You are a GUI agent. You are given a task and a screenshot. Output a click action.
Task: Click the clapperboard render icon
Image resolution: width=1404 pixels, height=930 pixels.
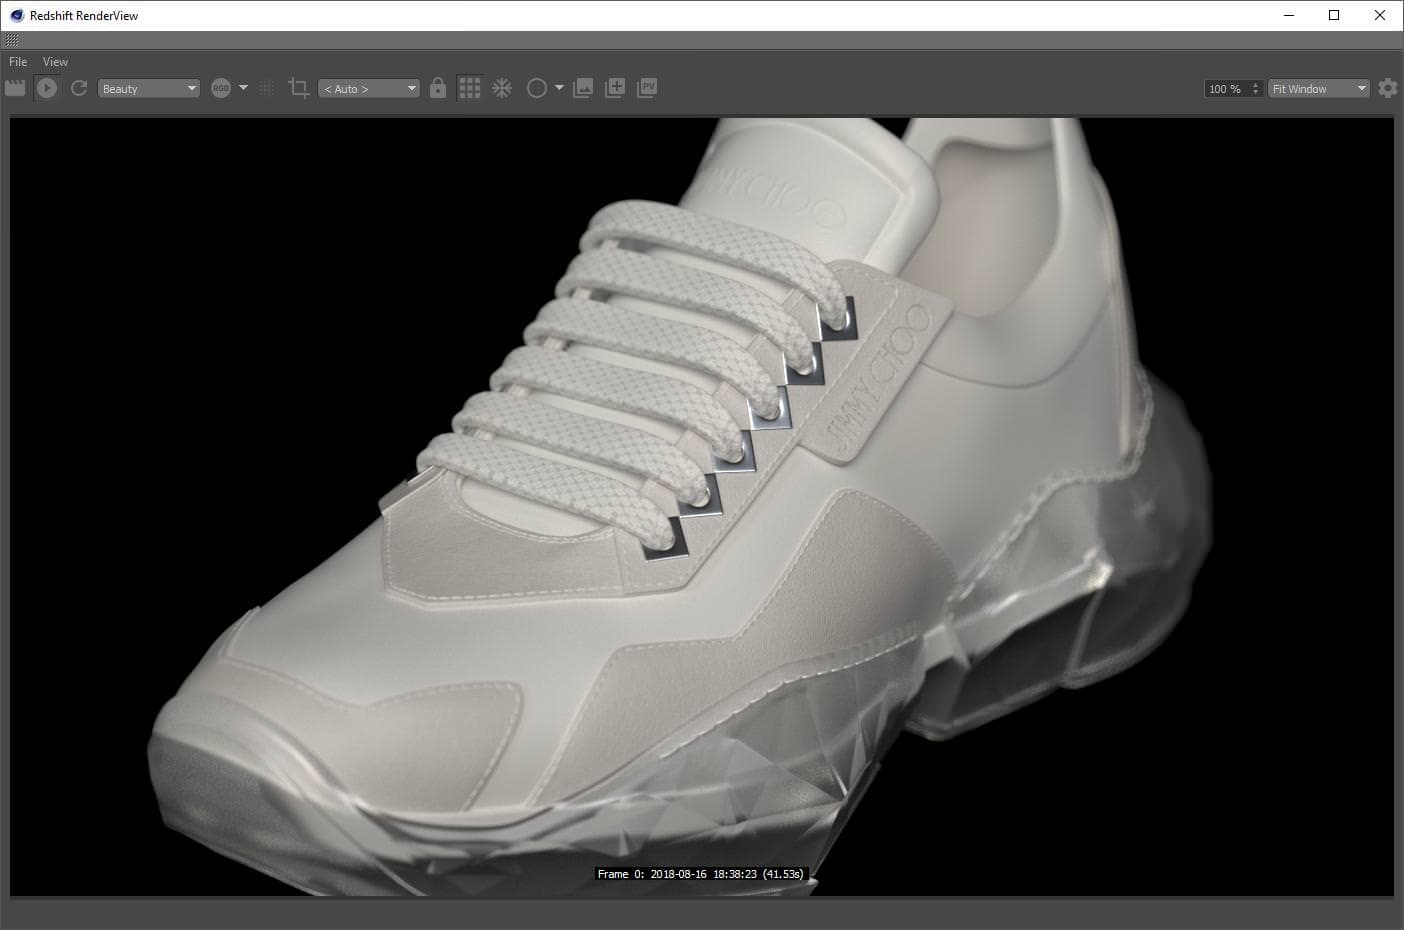coord(15,88)
